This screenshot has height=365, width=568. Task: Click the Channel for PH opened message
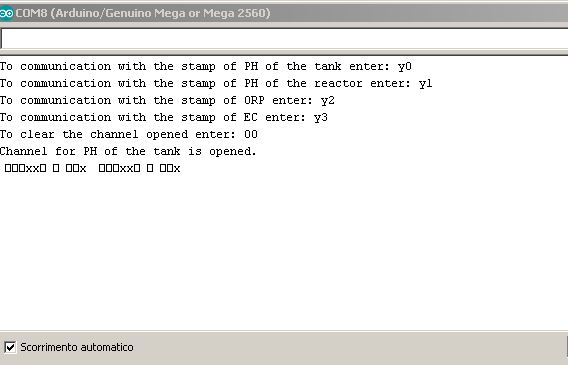click(x=128, y=151)
